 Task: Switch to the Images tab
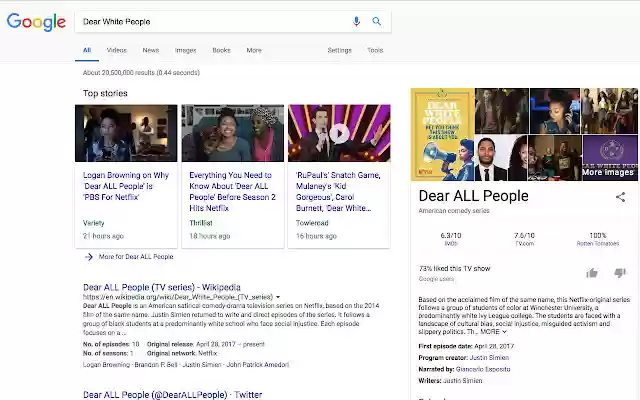tap(186, 50)
